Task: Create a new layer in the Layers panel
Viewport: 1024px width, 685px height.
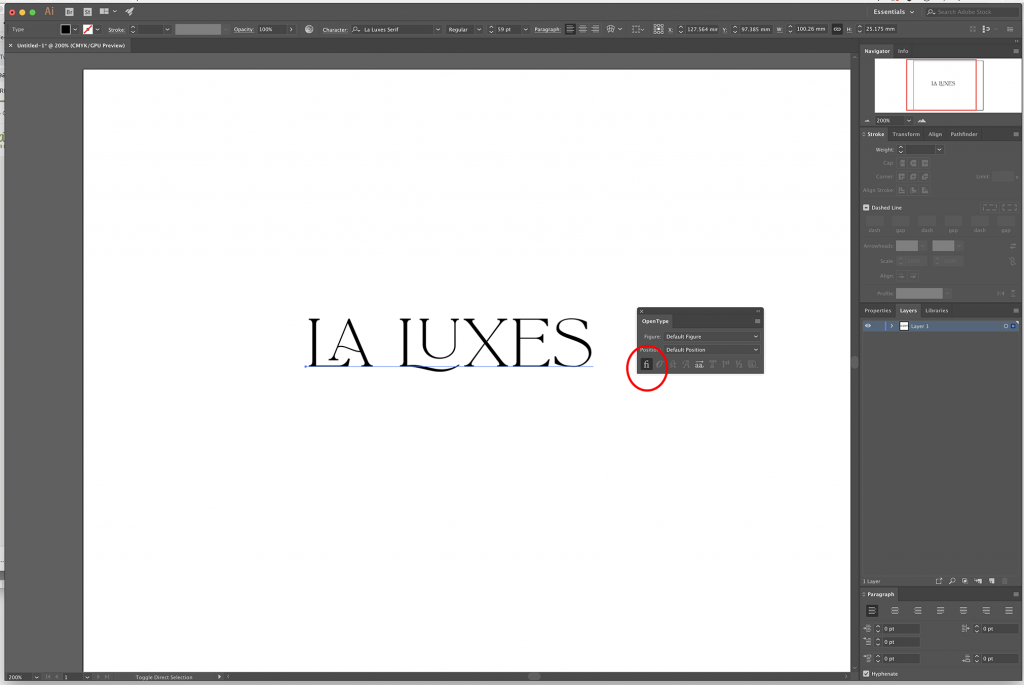Action: point(992,581)
